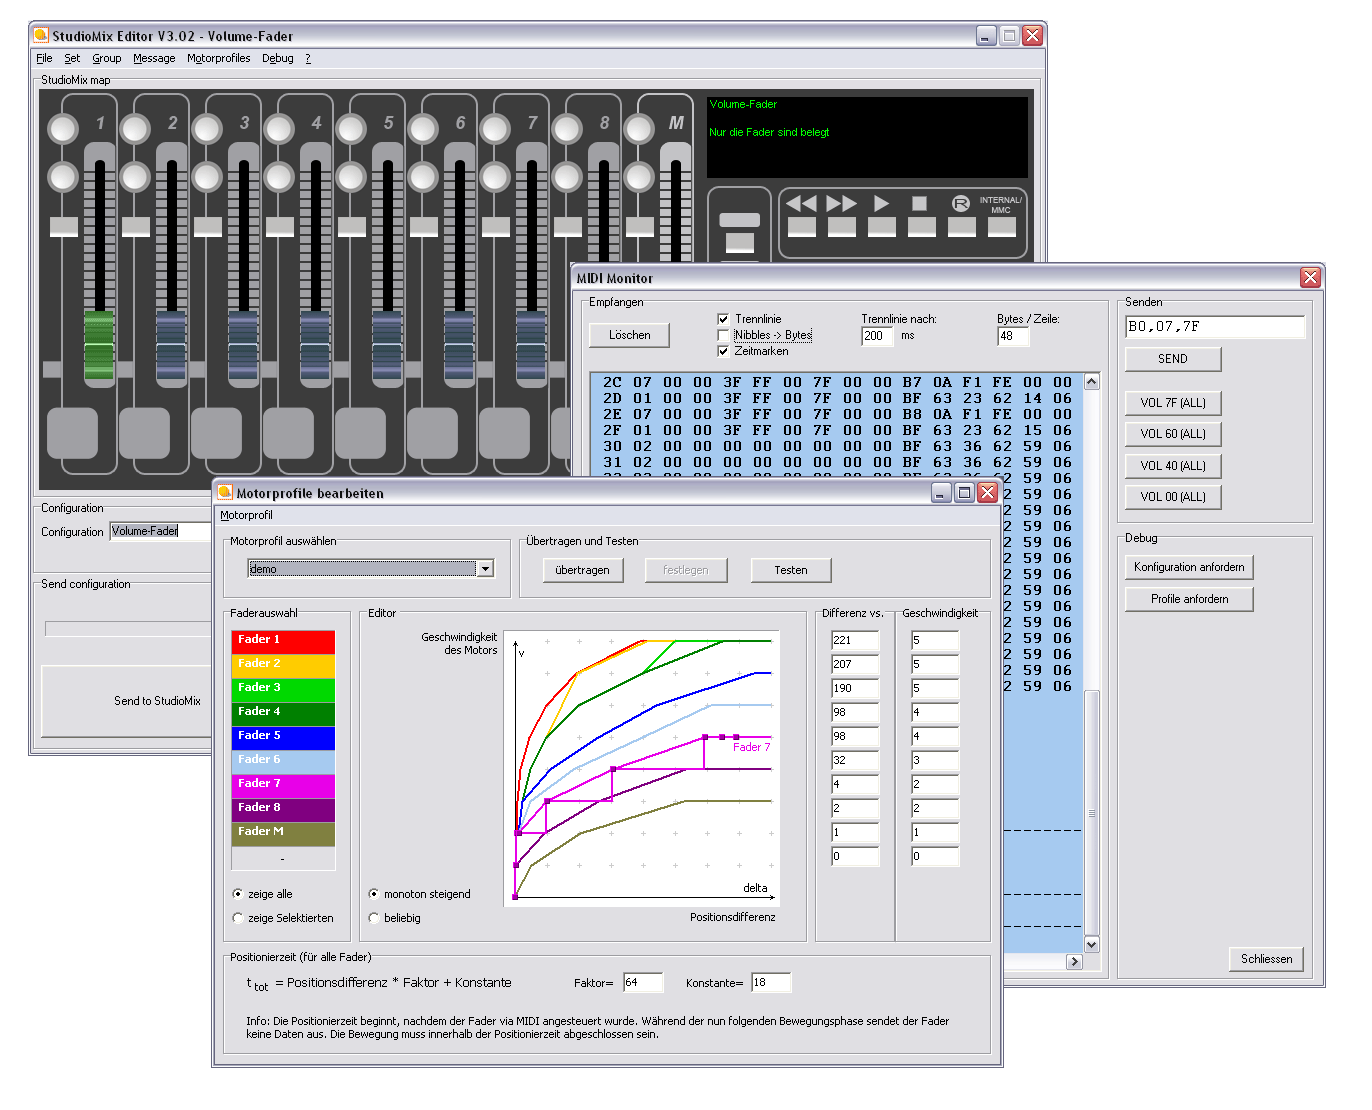Screen dimensions: 1372x1110
Task: Click the Profile anfordern button
Action: [x=1189, y=599]
